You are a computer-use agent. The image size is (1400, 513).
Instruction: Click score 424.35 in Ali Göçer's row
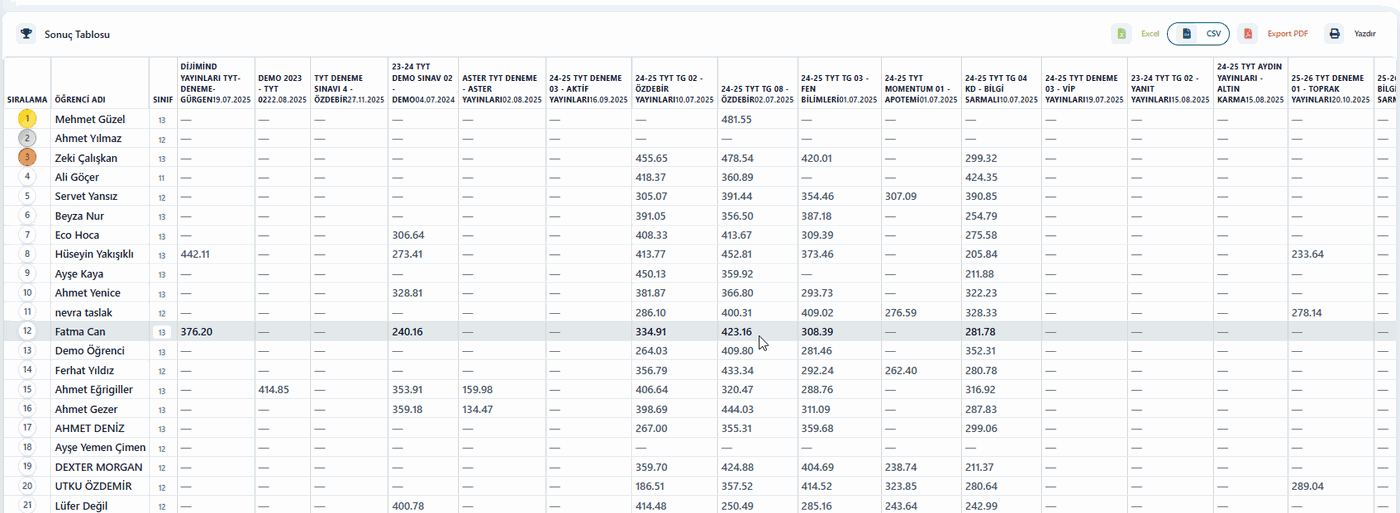point(981,177)
